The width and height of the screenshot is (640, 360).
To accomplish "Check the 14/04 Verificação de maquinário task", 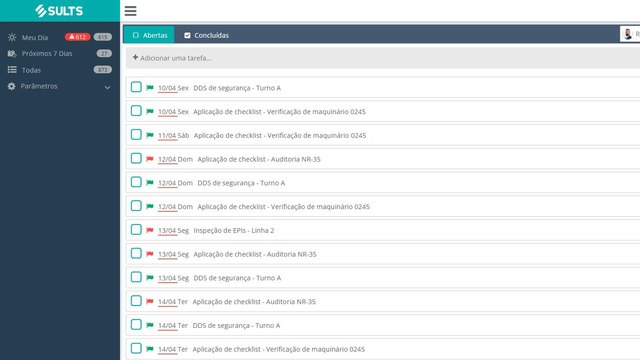I will pyautogui.click(x=136, y=348).
